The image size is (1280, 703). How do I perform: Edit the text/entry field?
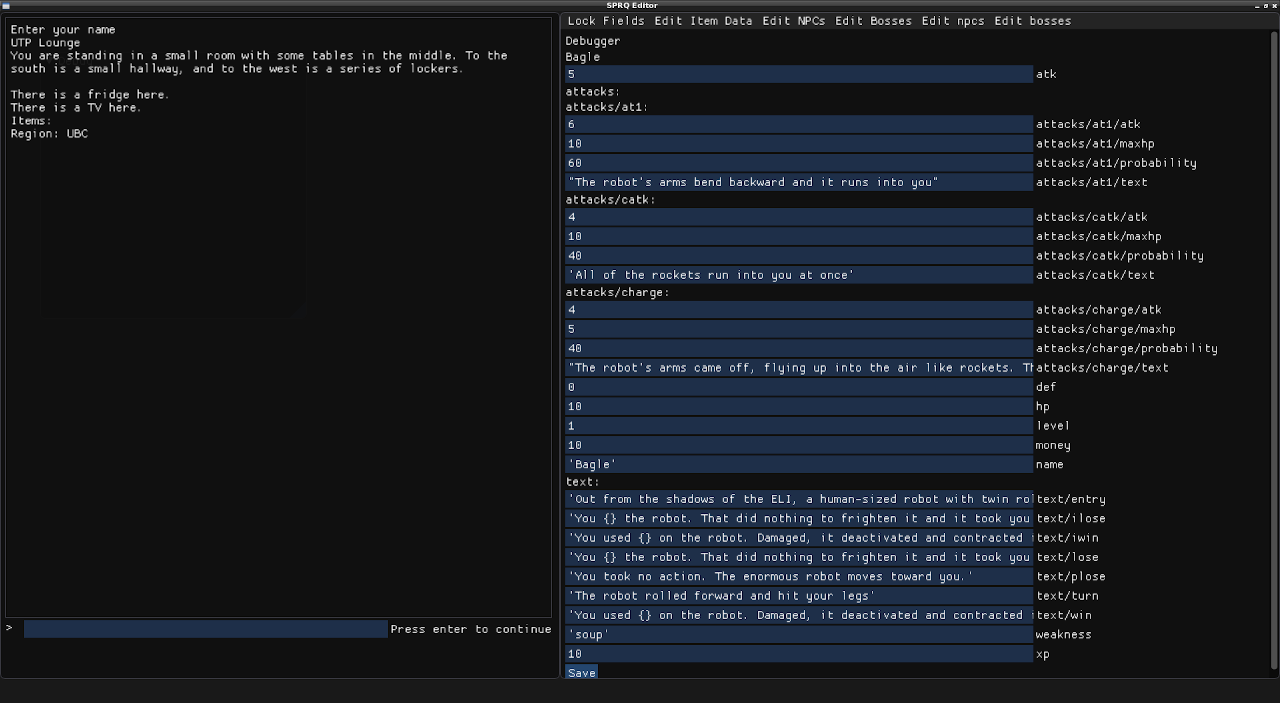point(798,499)
